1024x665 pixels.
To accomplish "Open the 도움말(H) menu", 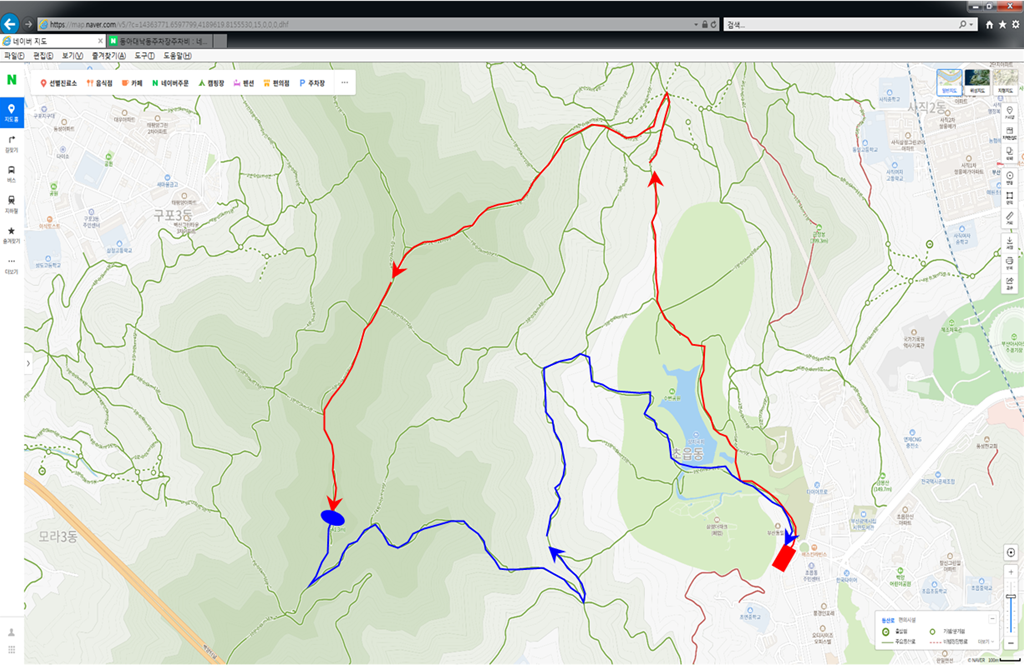I will pos(177,56).
